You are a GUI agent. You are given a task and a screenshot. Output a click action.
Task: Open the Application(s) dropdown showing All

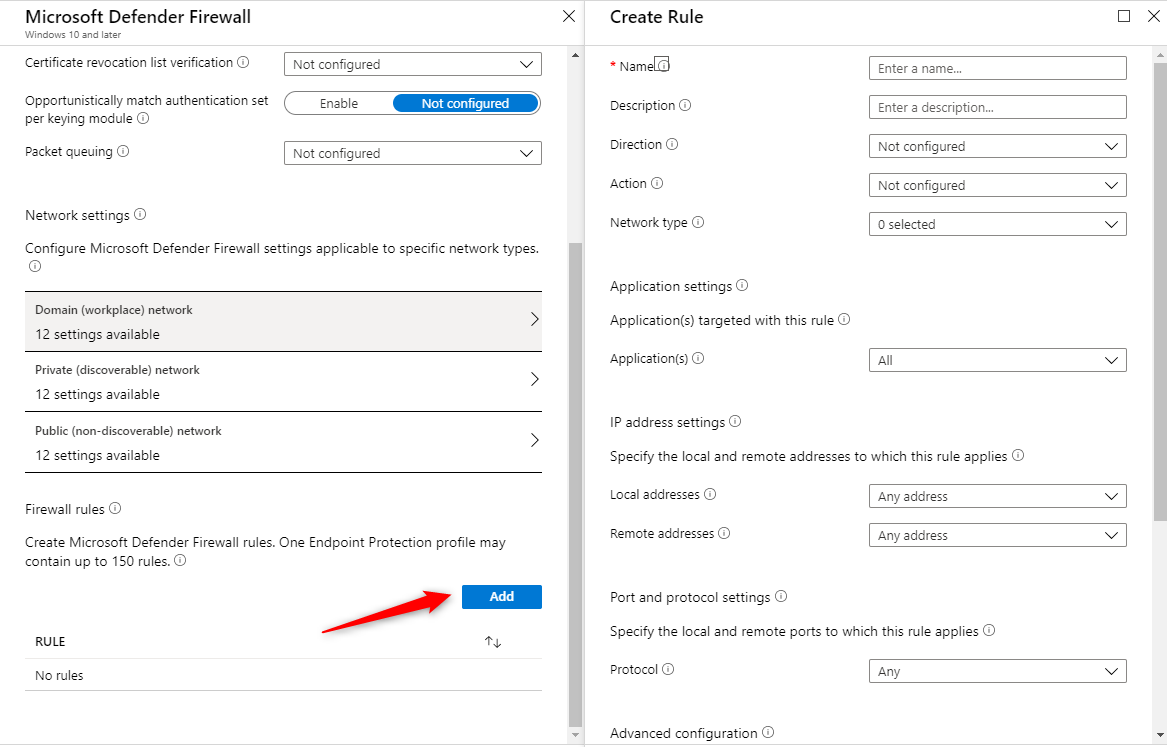(997, 360)
